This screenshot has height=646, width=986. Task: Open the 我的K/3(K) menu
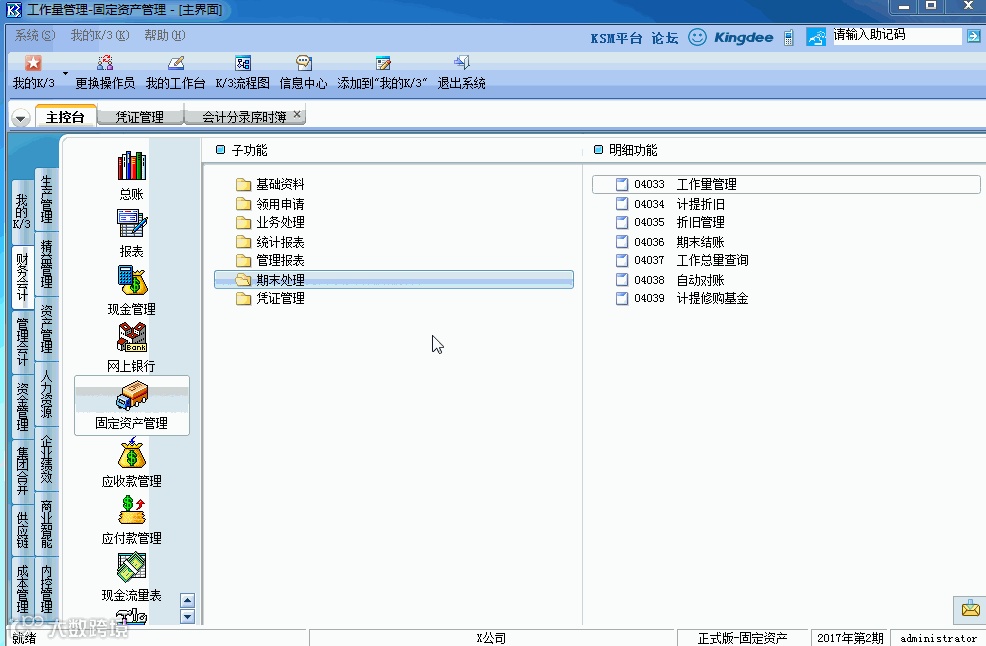(x=100, y=35)
